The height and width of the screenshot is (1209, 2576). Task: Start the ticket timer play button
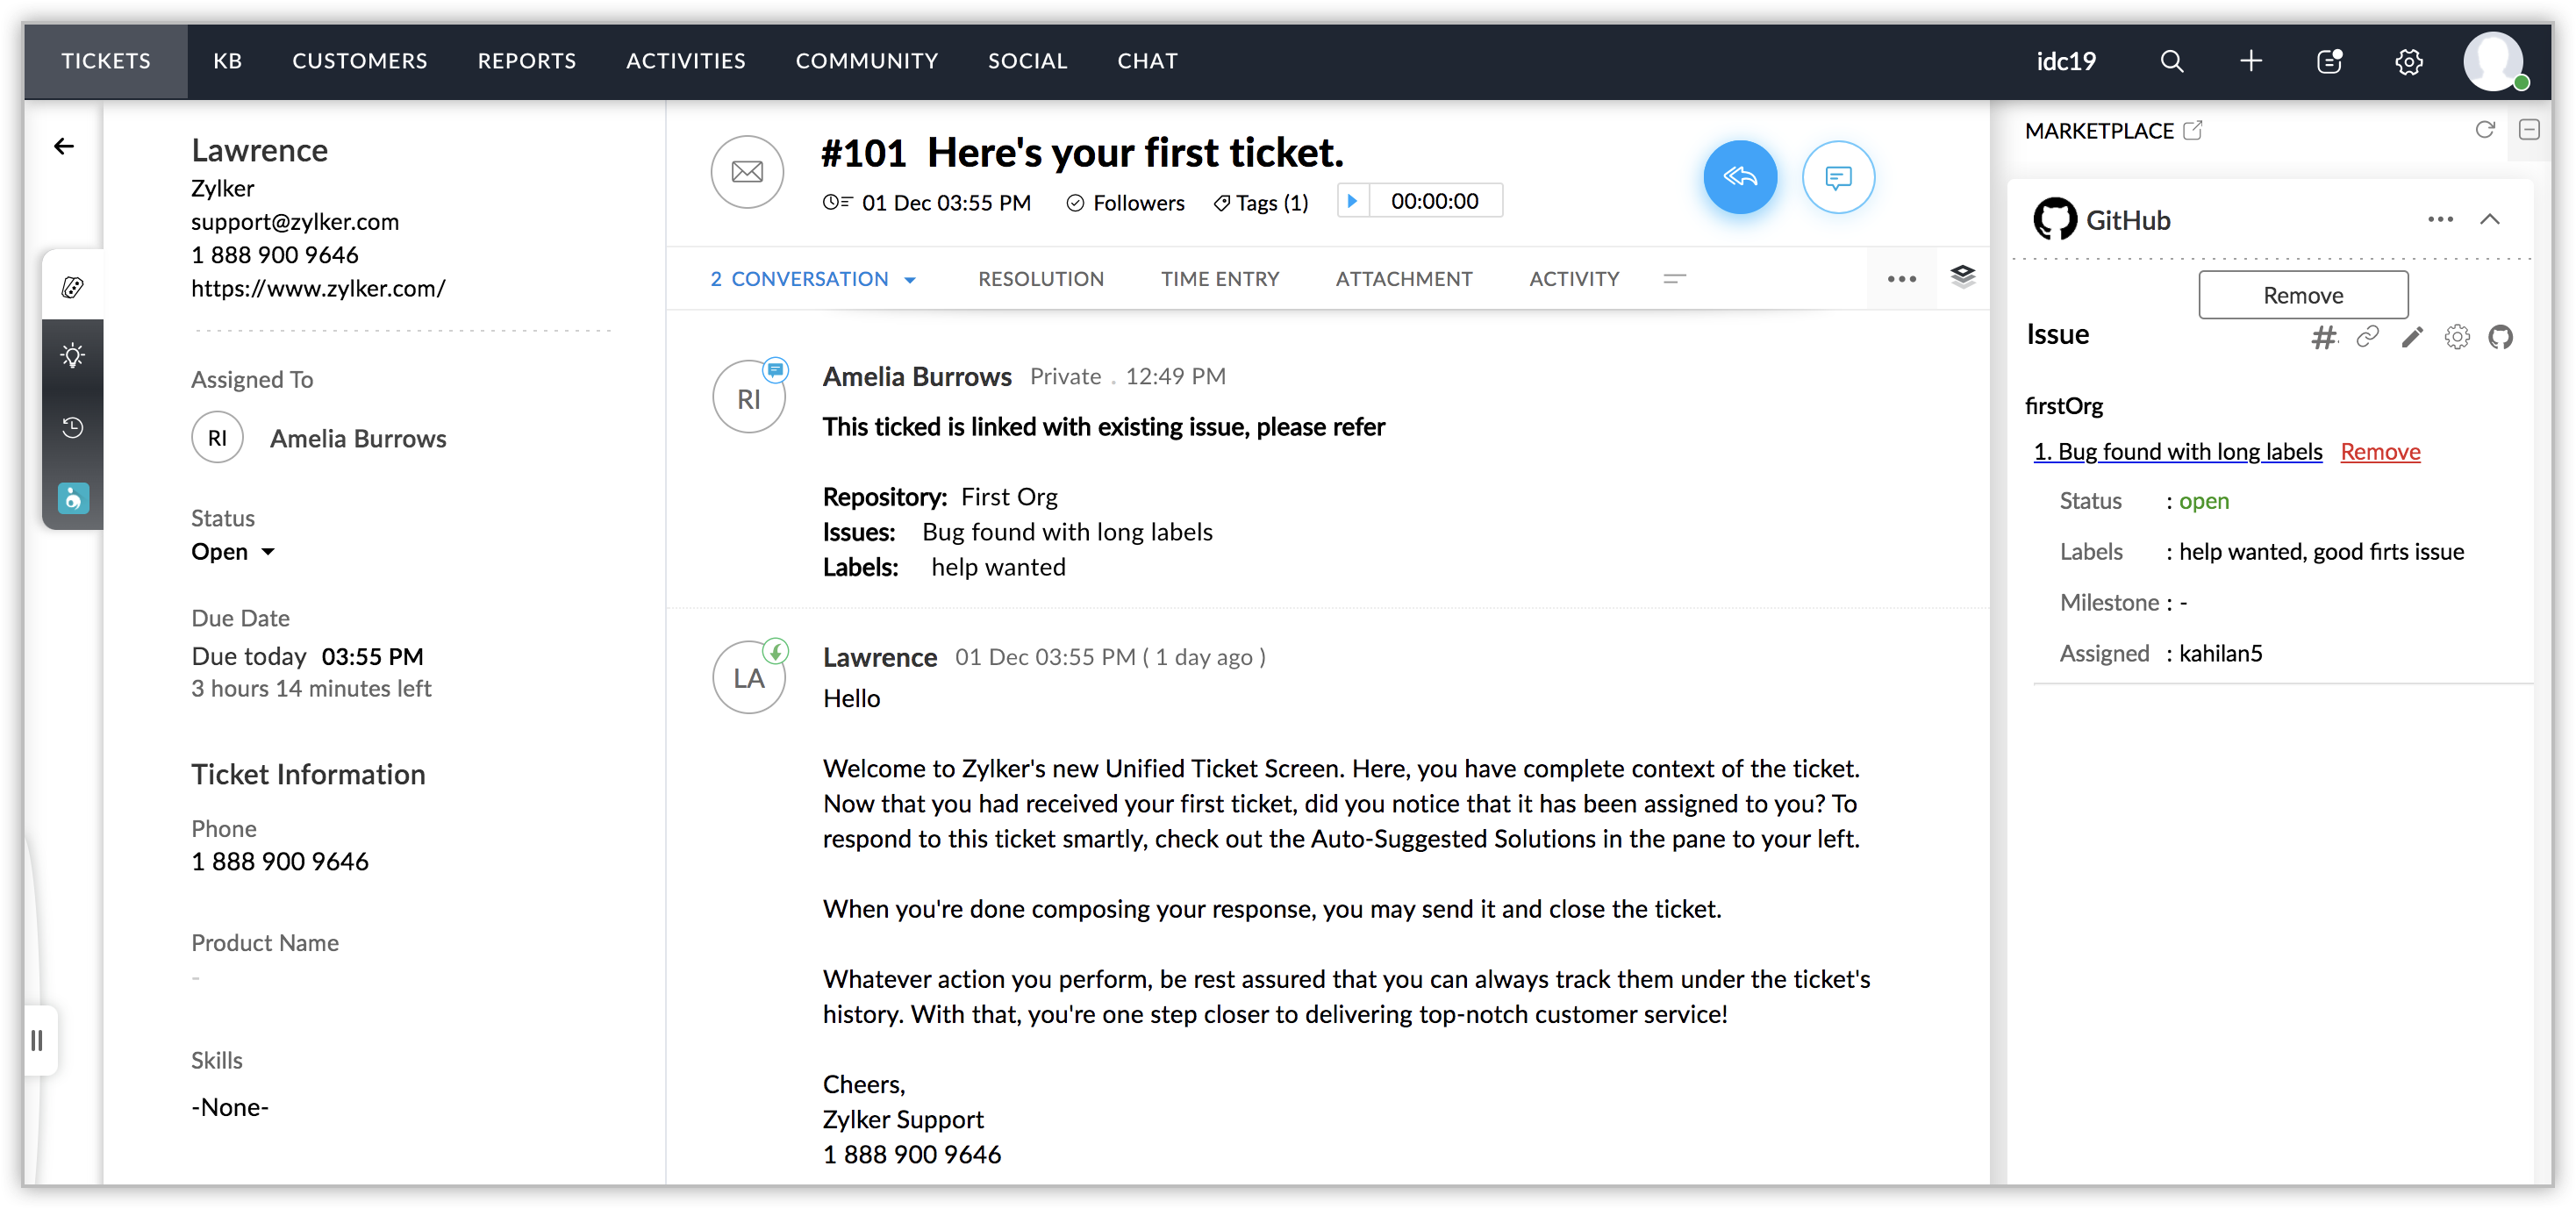click(1352, 201)
